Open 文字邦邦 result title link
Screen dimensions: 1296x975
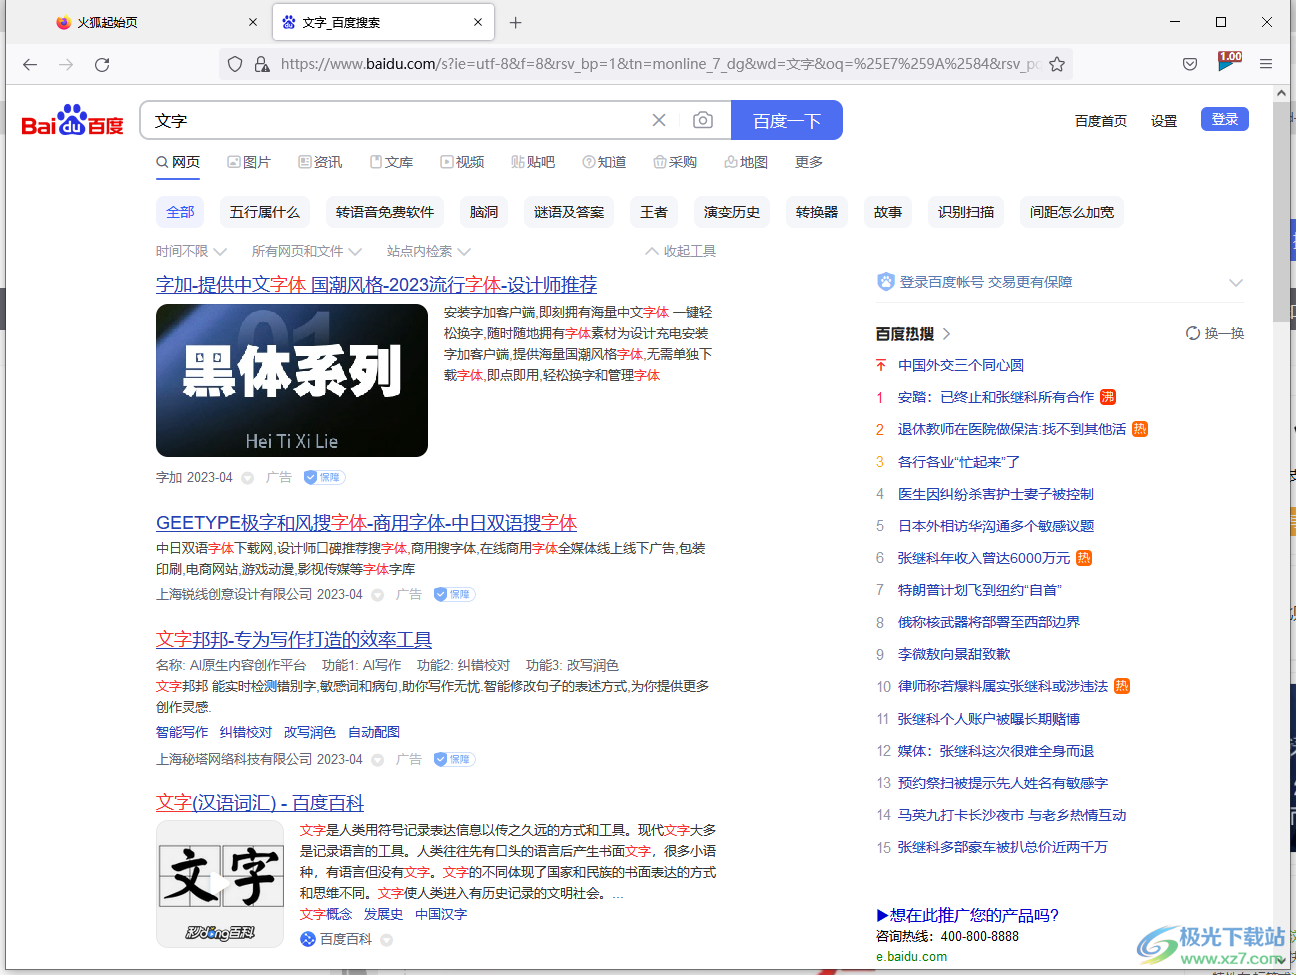point(294,640)
